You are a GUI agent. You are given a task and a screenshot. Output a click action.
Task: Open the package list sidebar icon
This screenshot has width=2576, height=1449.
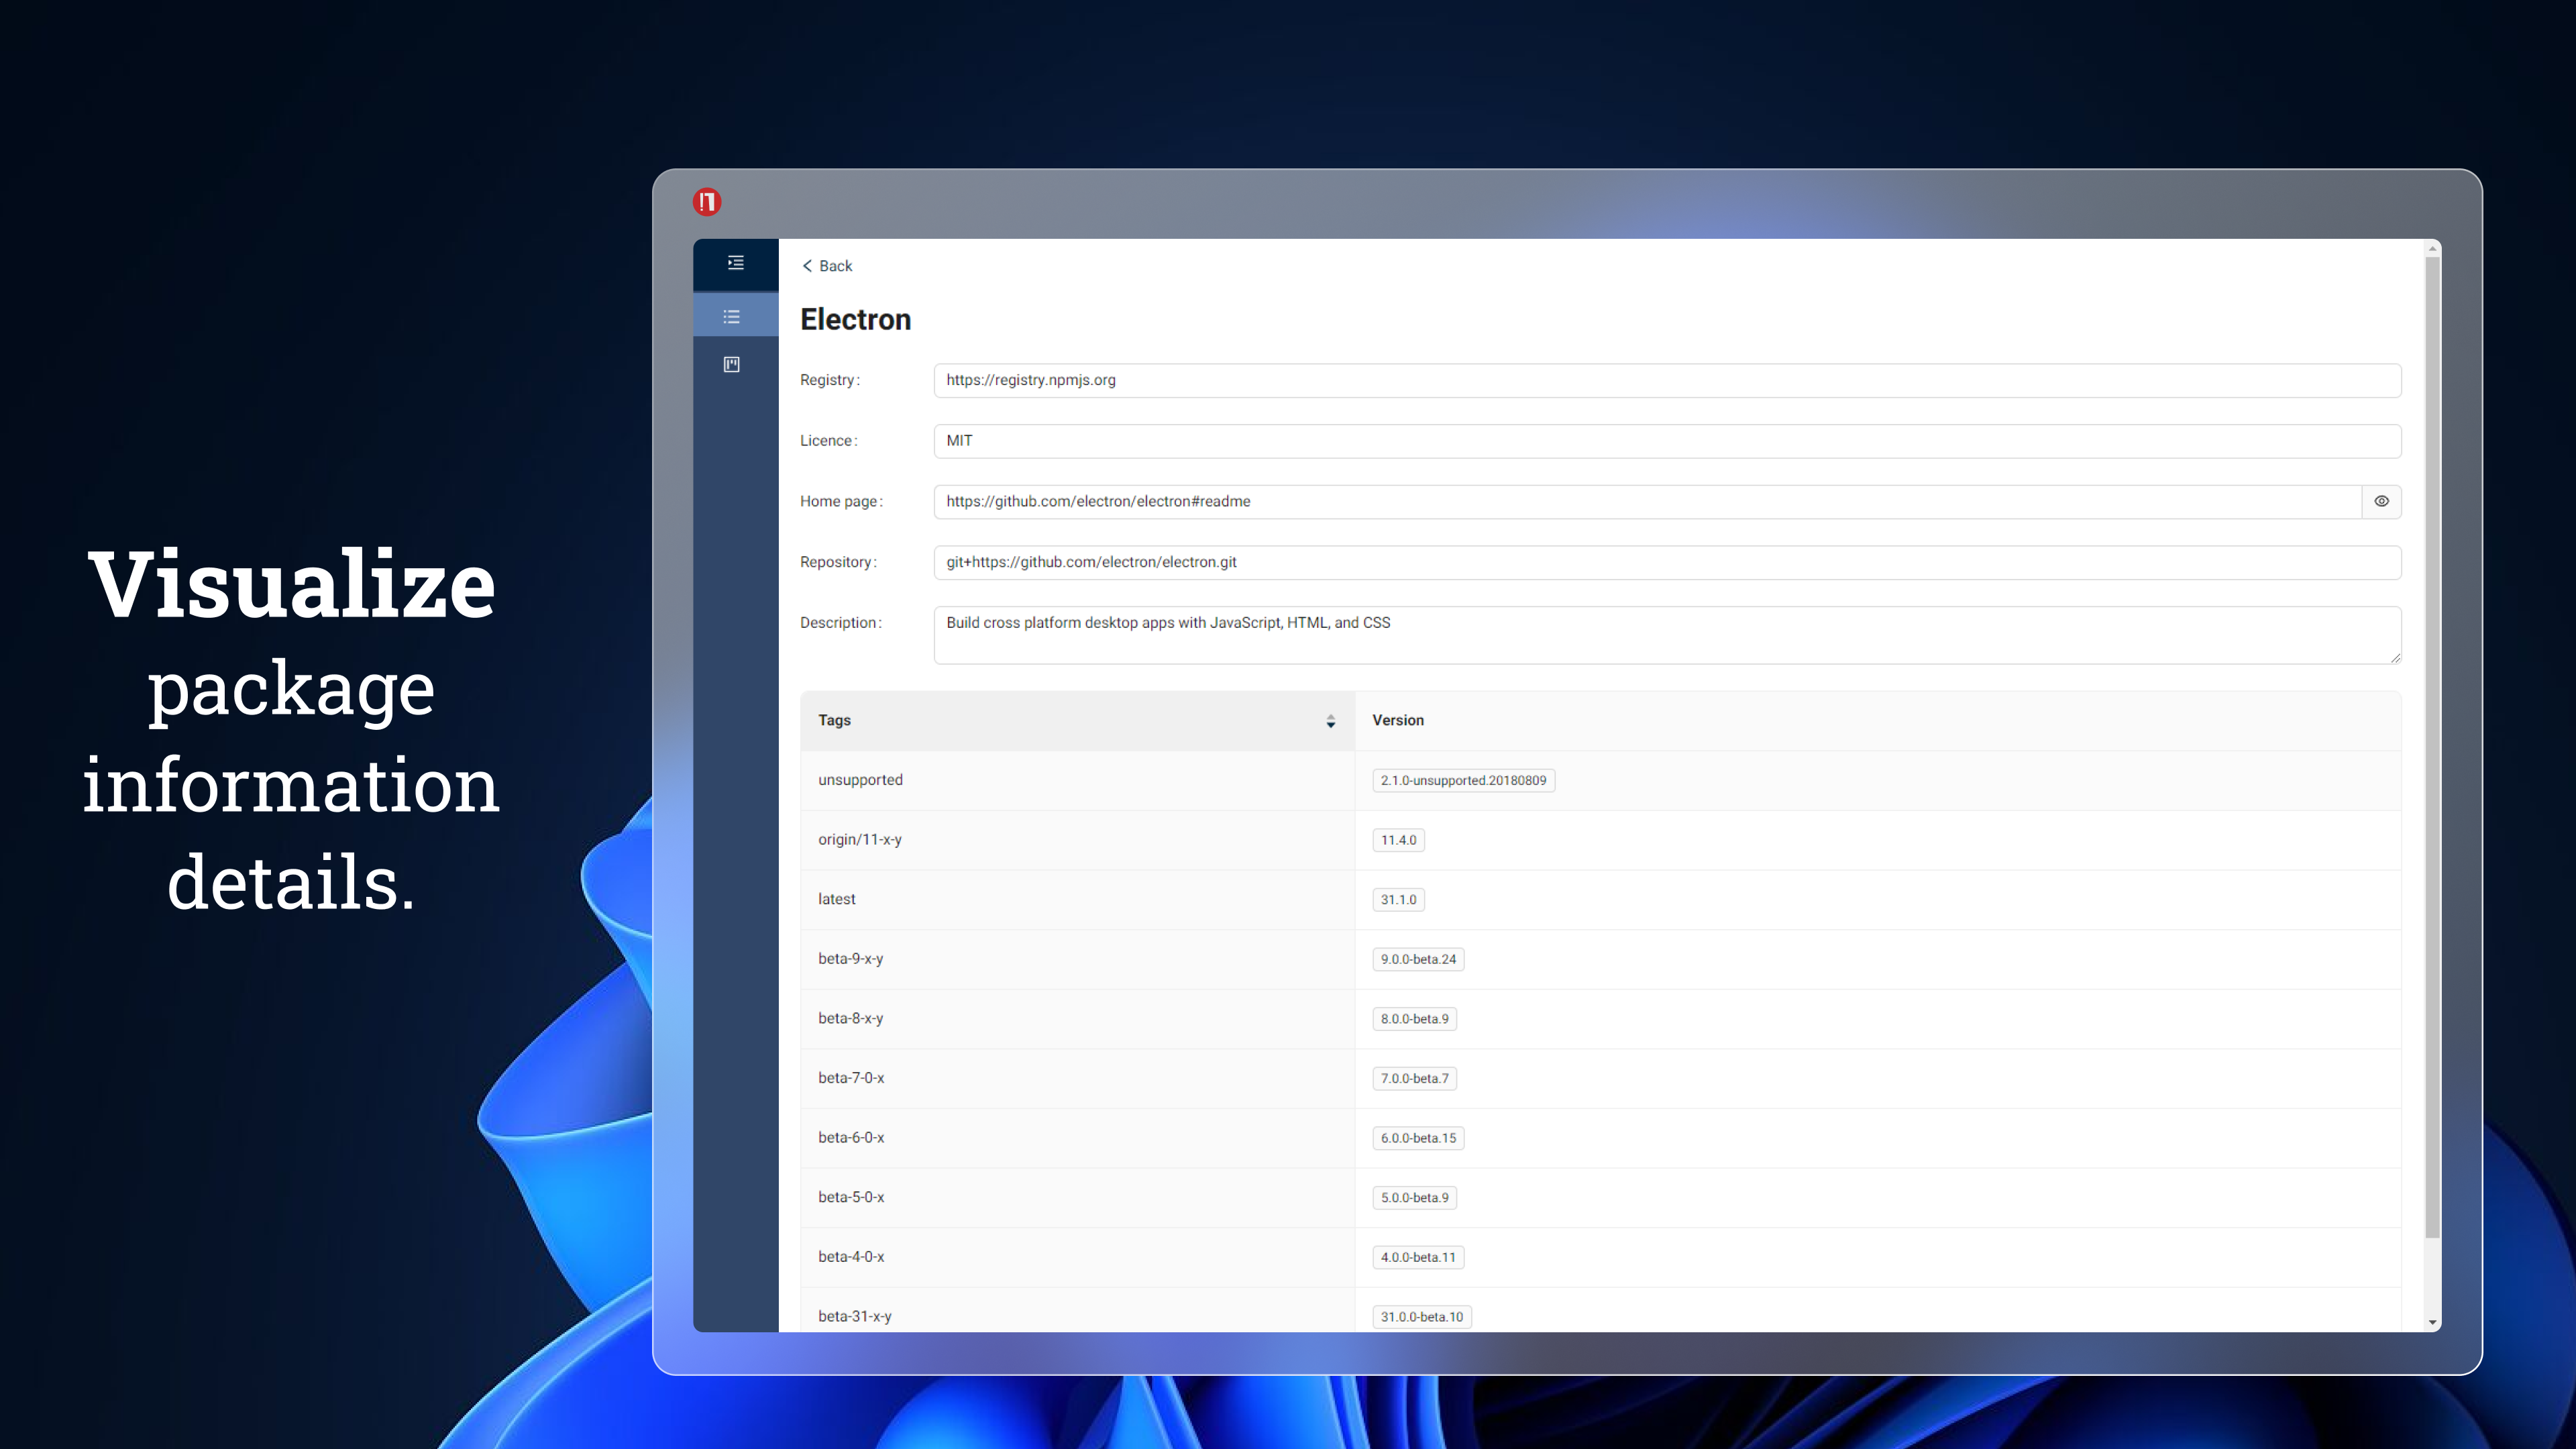pos(732,317)
